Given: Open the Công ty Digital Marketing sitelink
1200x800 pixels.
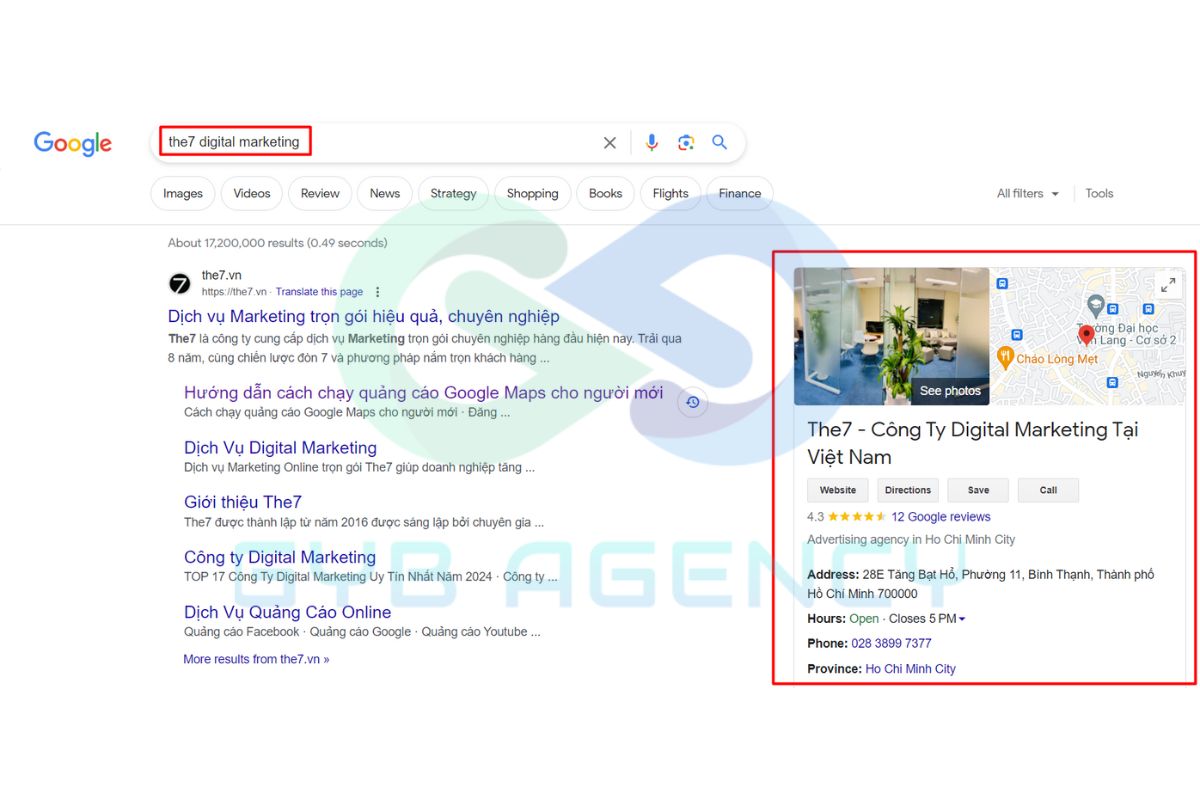Looking at the screenshot, I should pyautogui.click(x=280, y=557).
